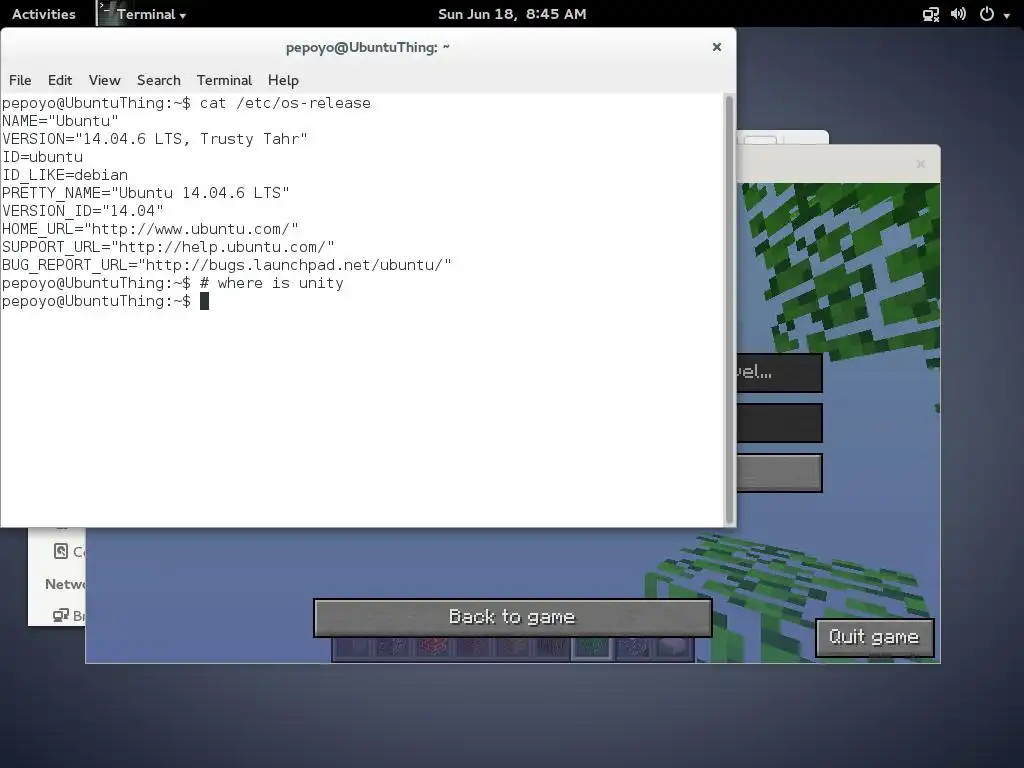Close the terminal window

(716, 47)
